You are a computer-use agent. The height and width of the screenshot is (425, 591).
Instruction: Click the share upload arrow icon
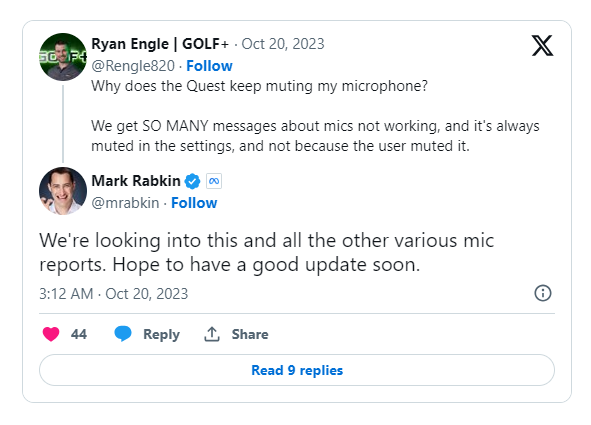click(x=212, y=334)
